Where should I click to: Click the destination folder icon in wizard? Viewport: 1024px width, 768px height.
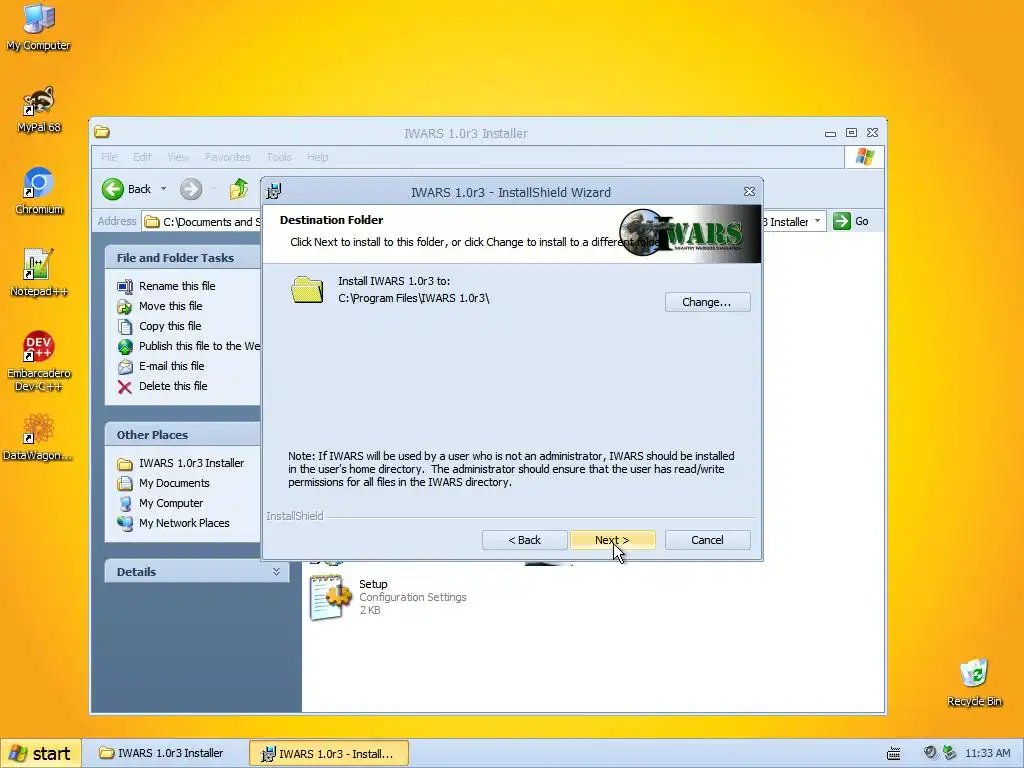click(x=307, y=289)
